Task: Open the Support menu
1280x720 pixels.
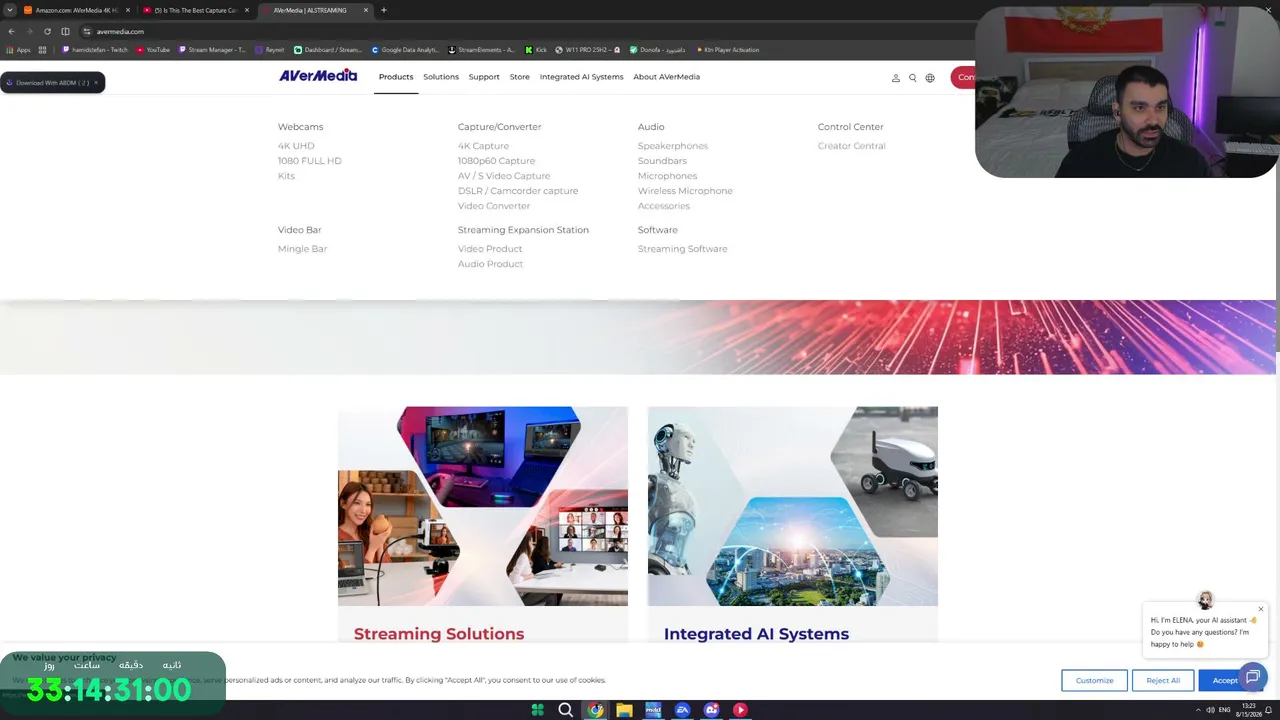Action: 484,77
